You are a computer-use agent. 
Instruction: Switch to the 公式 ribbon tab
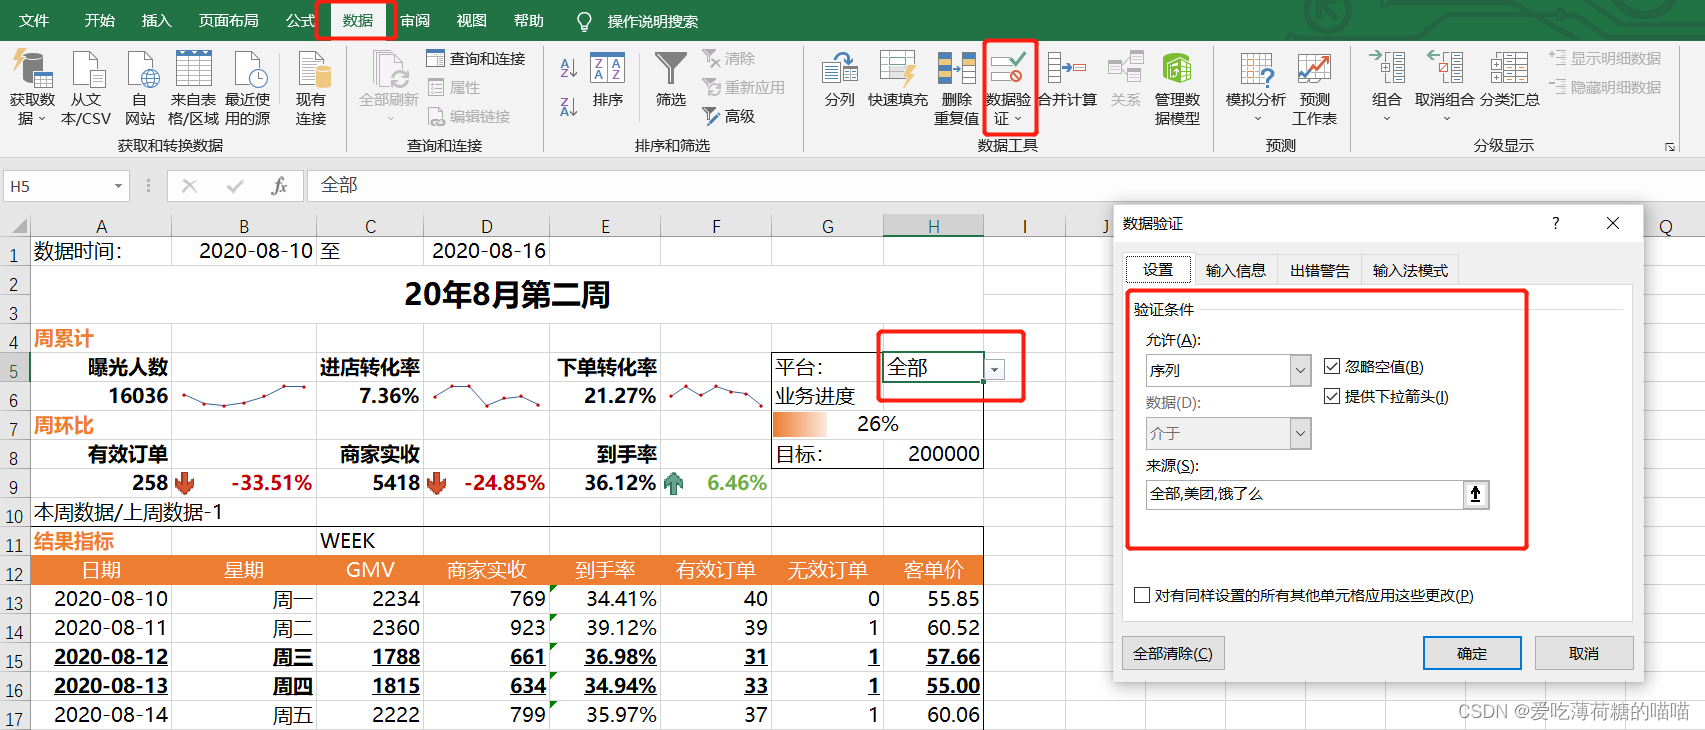(x=299, y=21)
